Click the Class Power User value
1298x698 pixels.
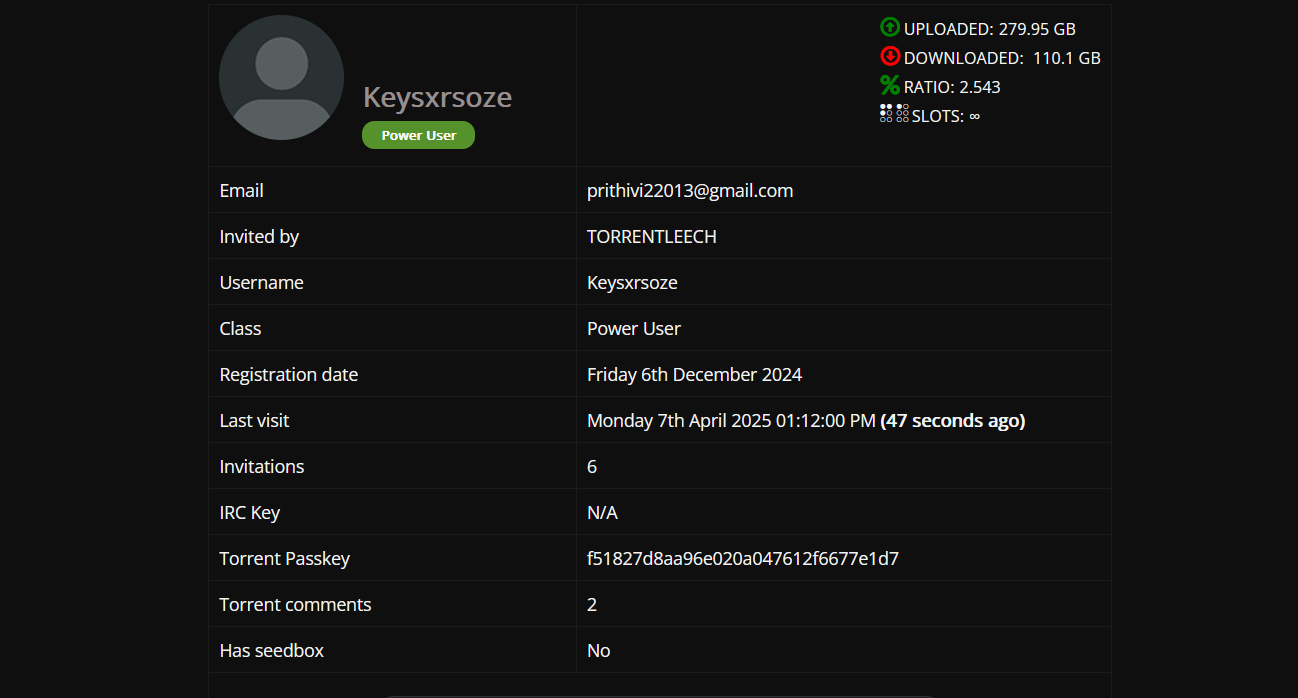[x=633, y=328]
